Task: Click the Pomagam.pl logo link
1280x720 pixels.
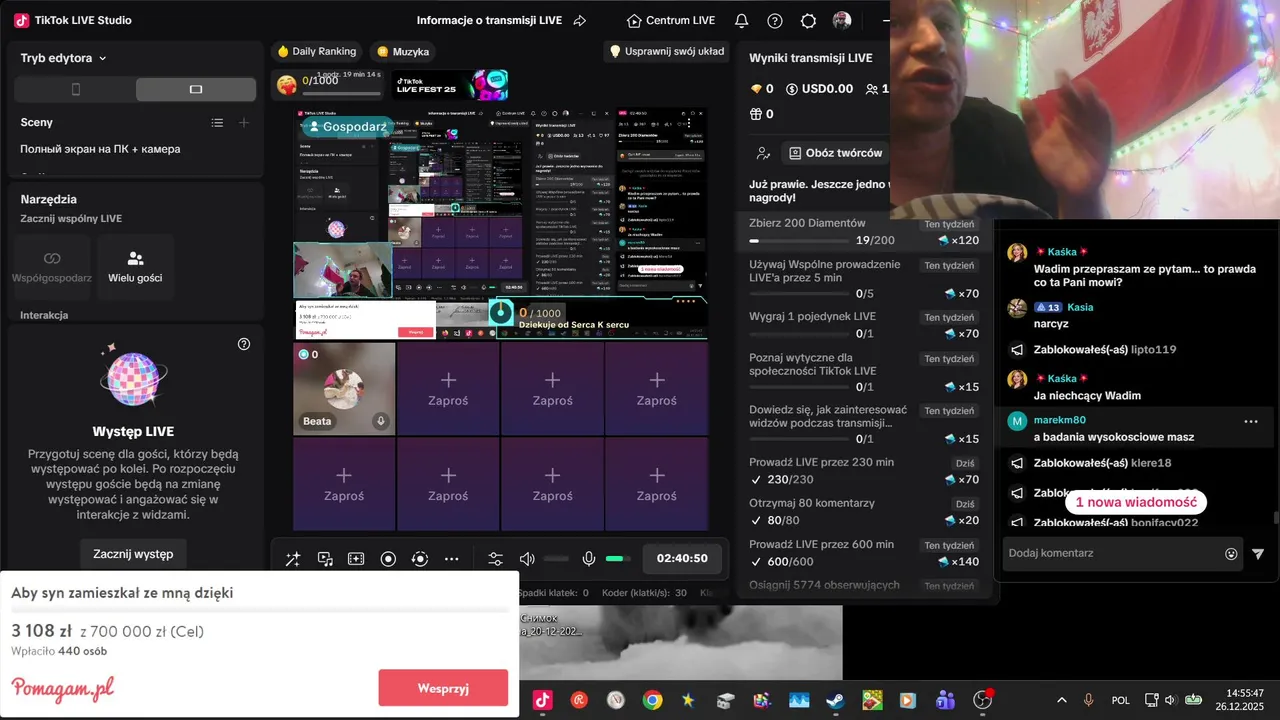Action: 63,688
